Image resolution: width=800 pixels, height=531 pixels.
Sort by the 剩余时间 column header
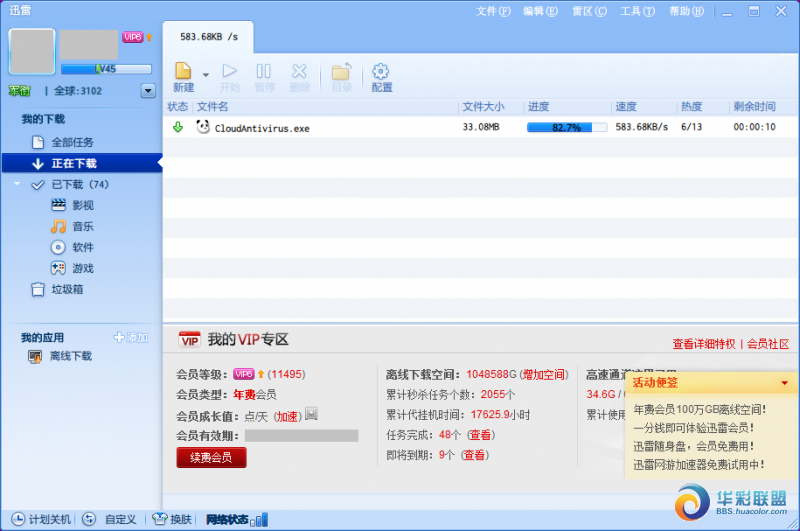754,107
